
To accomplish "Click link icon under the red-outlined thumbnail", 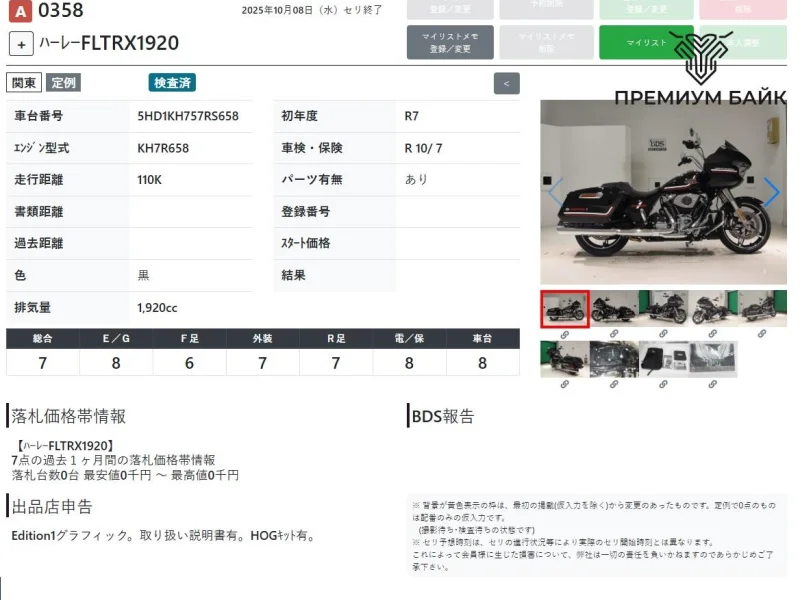I will pyautogui.click(x=565, y=333).
